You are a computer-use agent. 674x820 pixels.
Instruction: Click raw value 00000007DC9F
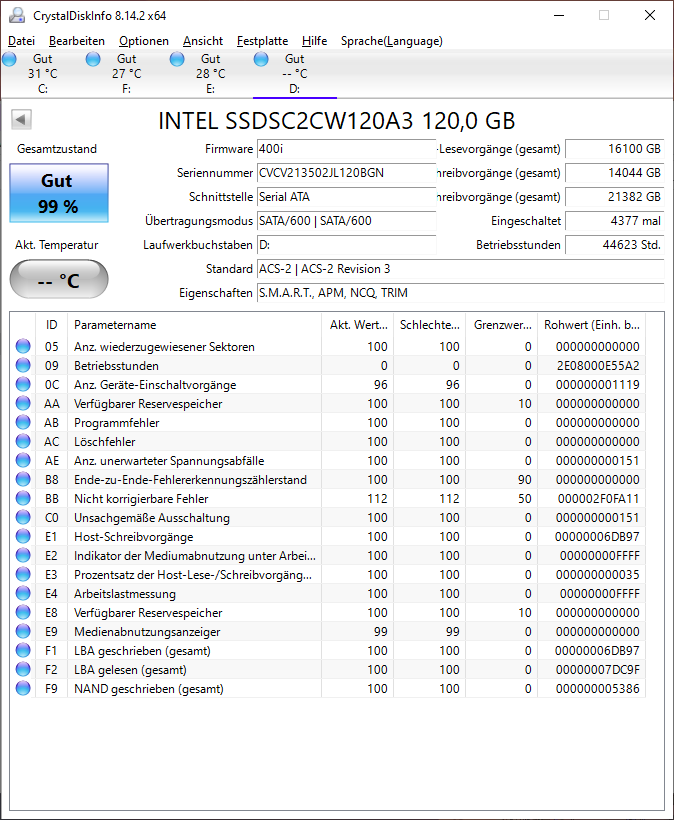[598, 670]
